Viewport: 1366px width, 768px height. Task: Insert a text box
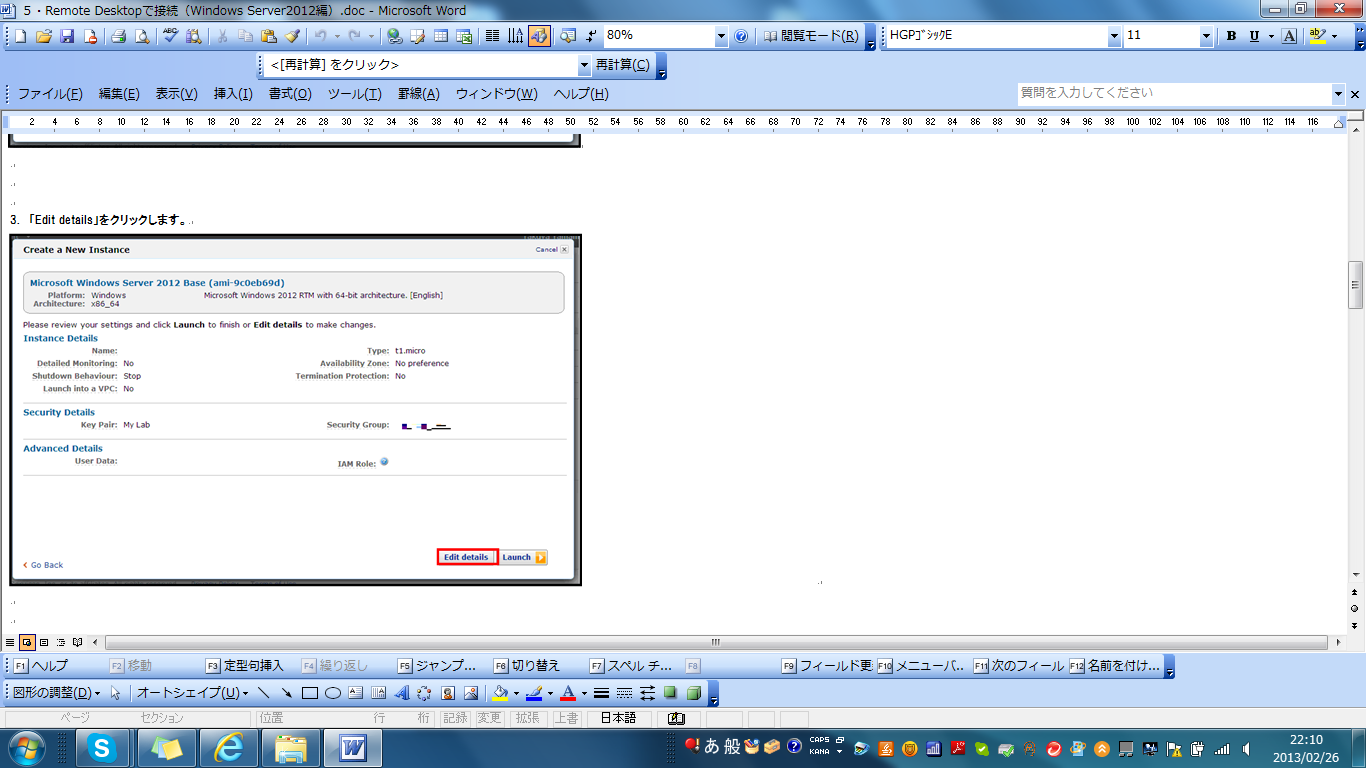point(355,692)
